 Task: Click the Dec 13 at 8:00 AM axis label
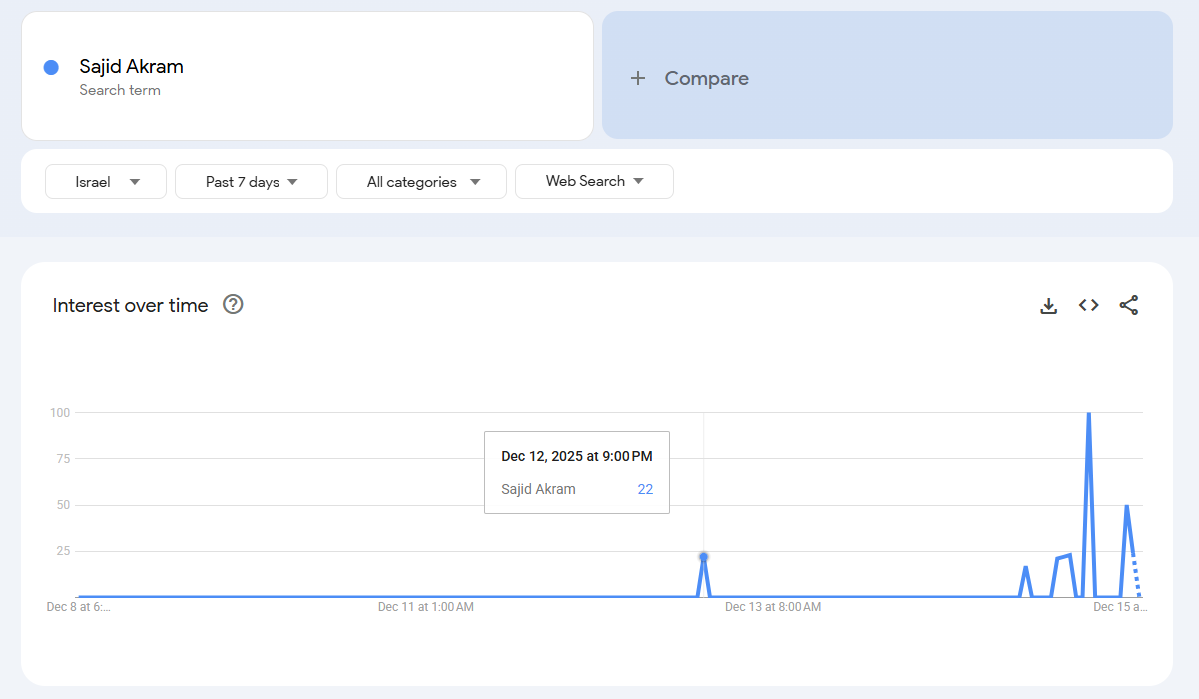pos(772,607)
